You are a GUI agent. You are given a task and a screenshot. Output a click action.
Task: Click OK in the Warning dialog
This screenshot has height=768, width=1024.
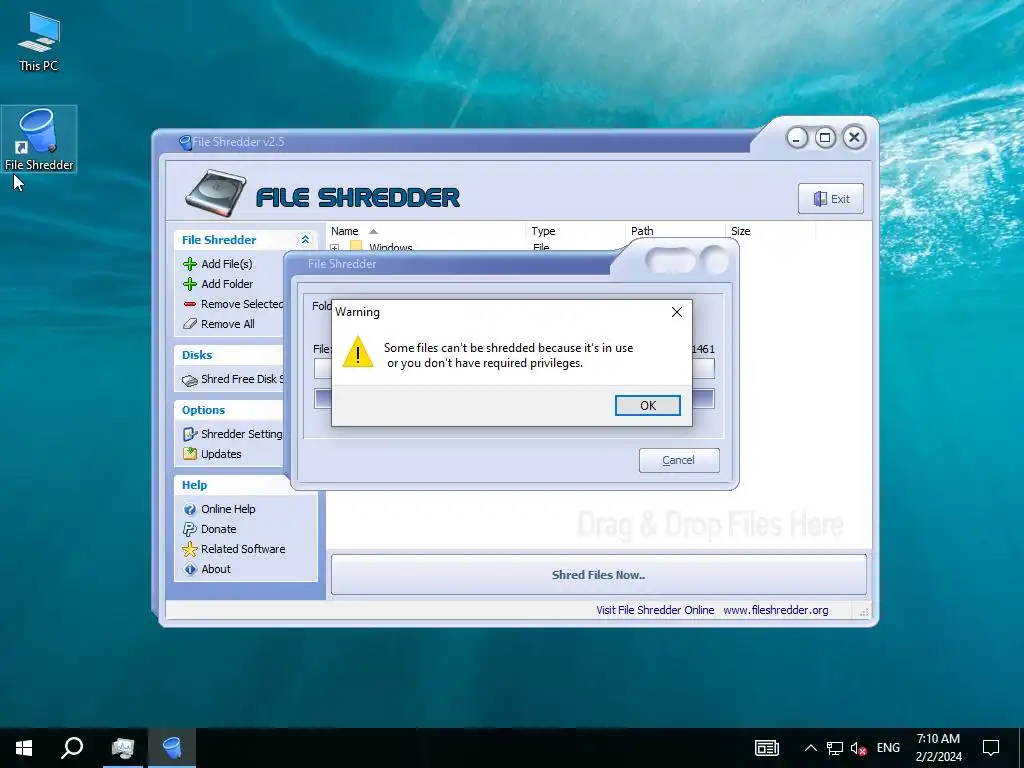(x=647, y=406)
